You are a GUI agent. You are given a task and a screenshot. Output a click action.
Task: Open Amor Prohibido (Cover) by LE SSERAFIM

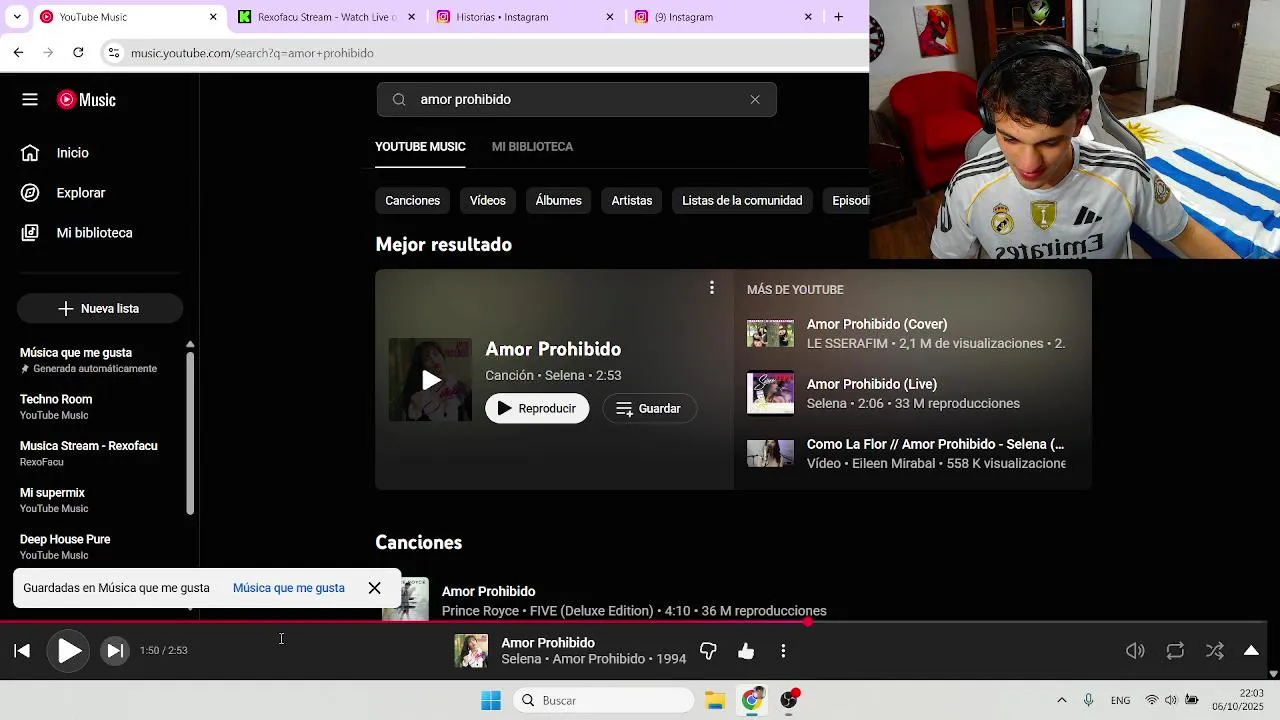(906, 334)
